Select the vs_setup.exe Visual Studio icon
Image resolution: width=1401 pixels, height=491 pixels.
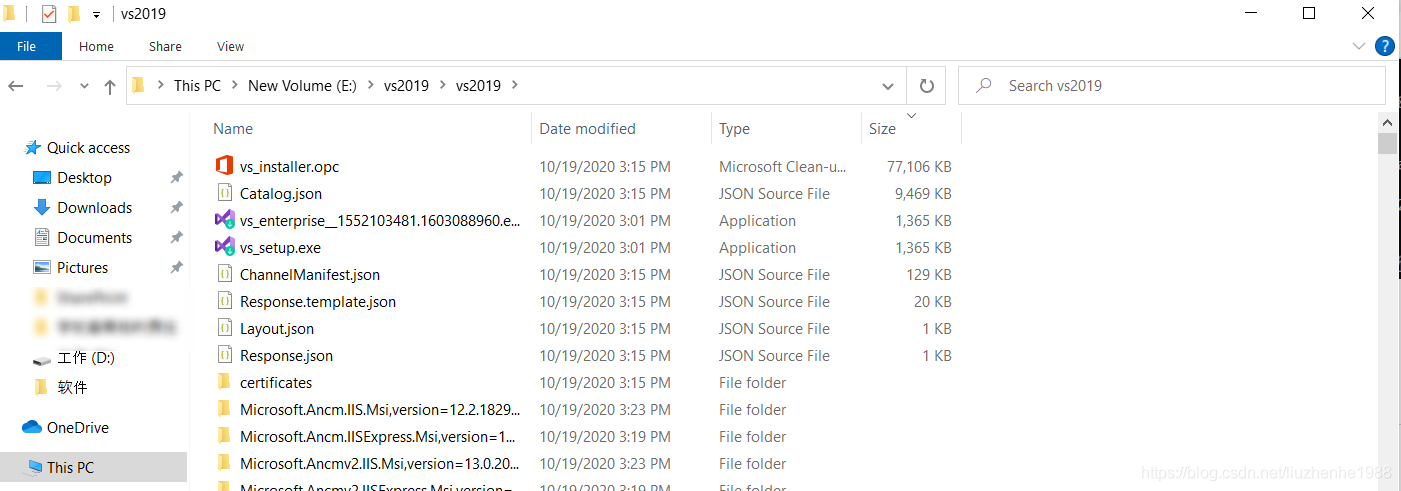coord(224,247)
